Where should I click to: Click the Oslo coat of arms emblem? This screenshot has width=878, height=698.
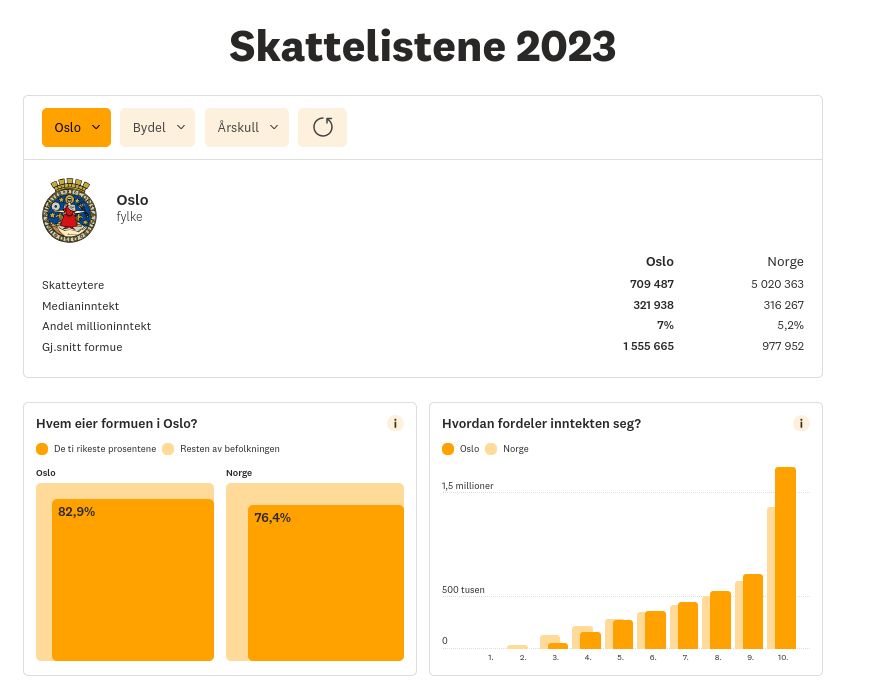click(x=69, y=210)
